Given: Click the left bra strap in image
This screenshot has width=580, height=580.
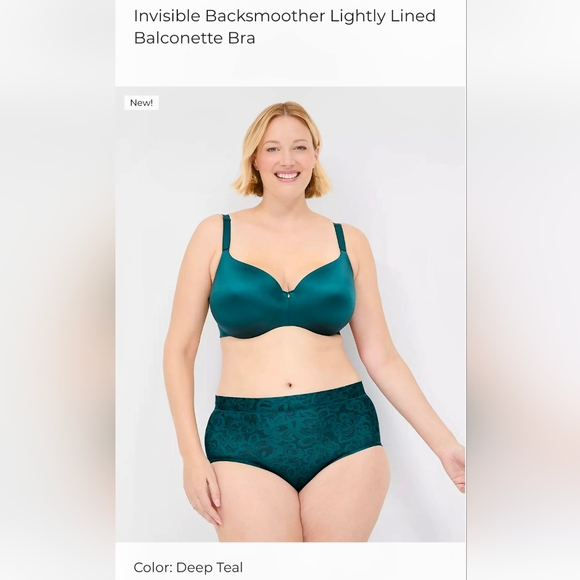Looking at the screenshot, I should pyautogui.click(x=227, y=233).
